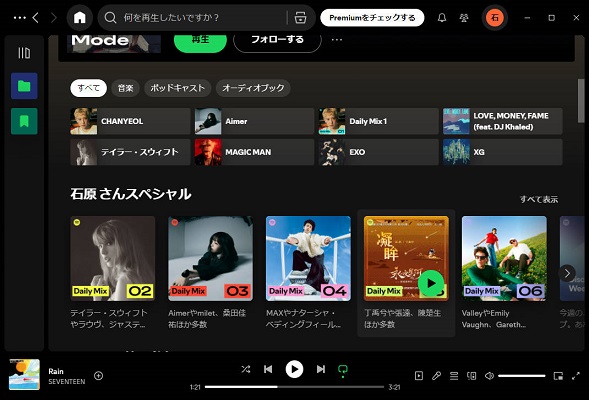Seek in the song progress bar
Screen dimensions: 589x400
tap(294, 387)
